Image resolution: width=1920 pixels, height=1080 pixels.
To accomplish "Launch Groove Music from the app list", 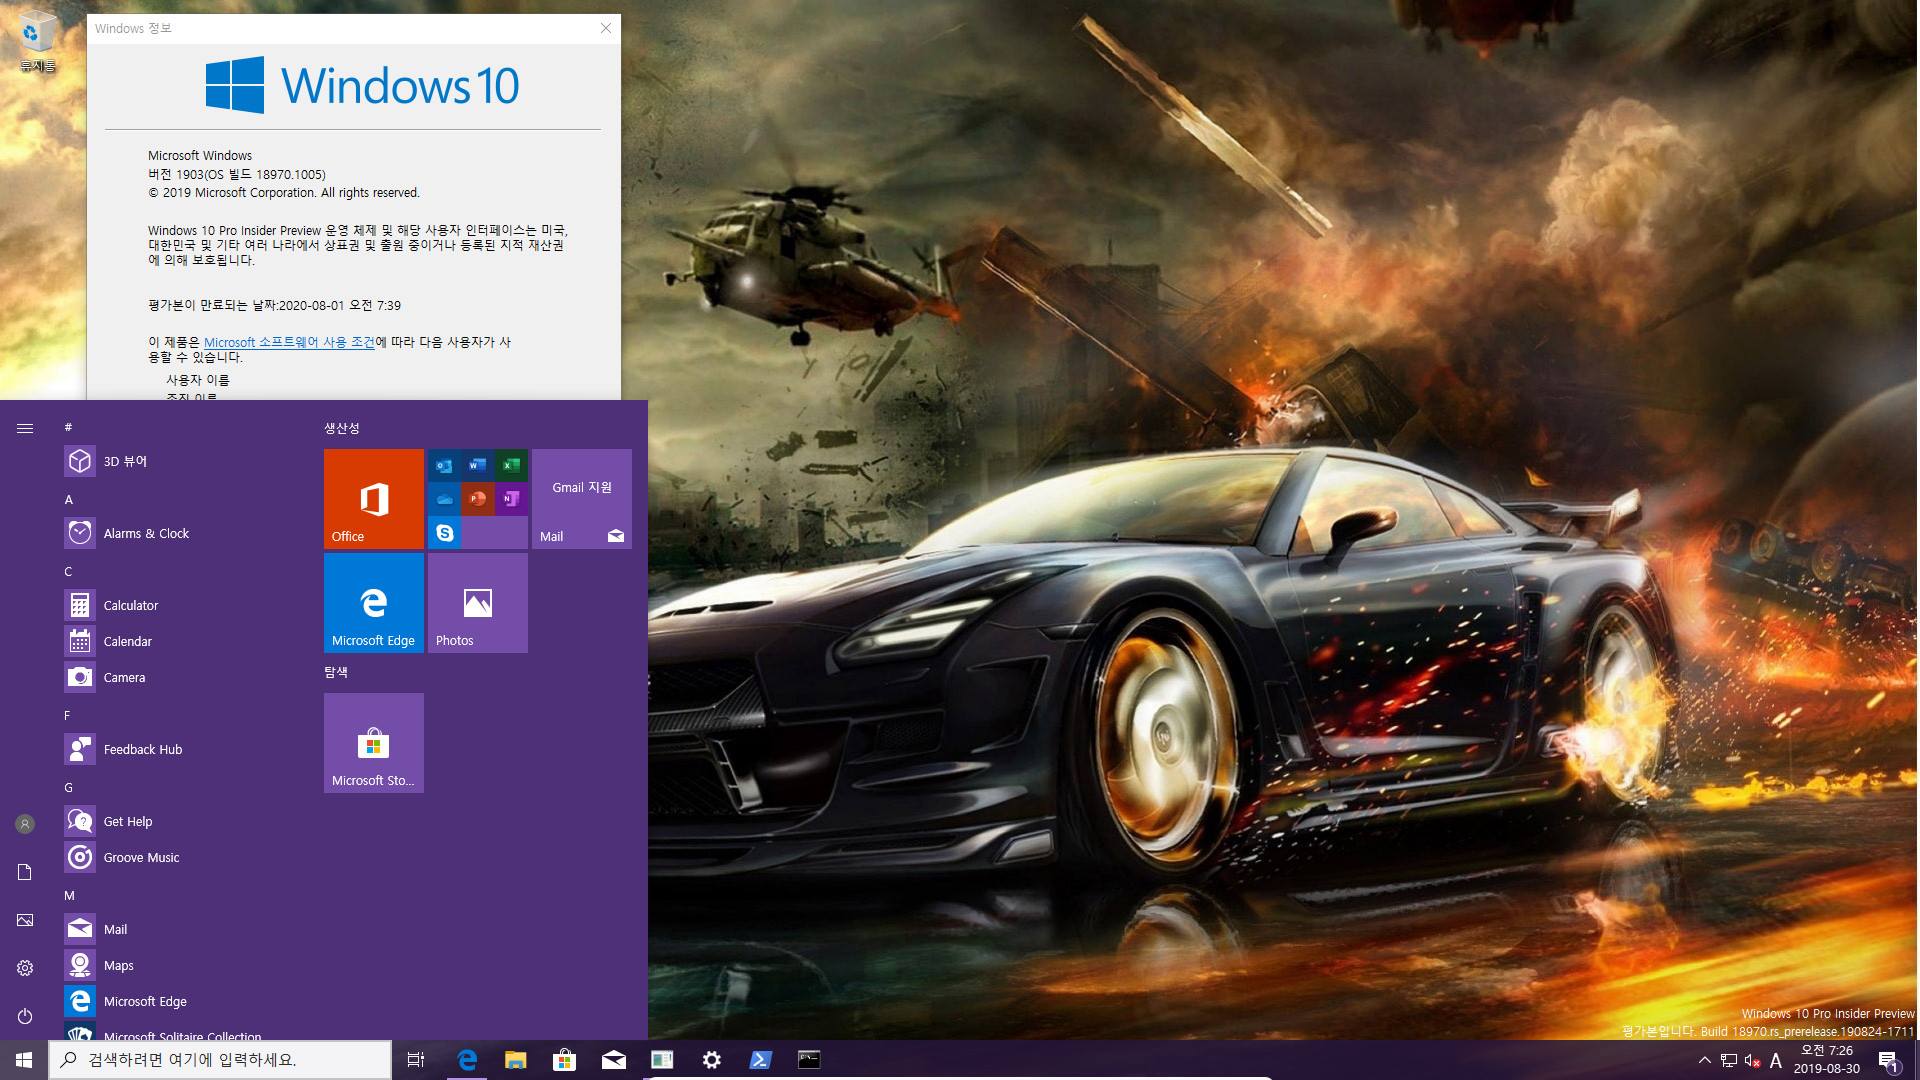I will pos(180,857).
